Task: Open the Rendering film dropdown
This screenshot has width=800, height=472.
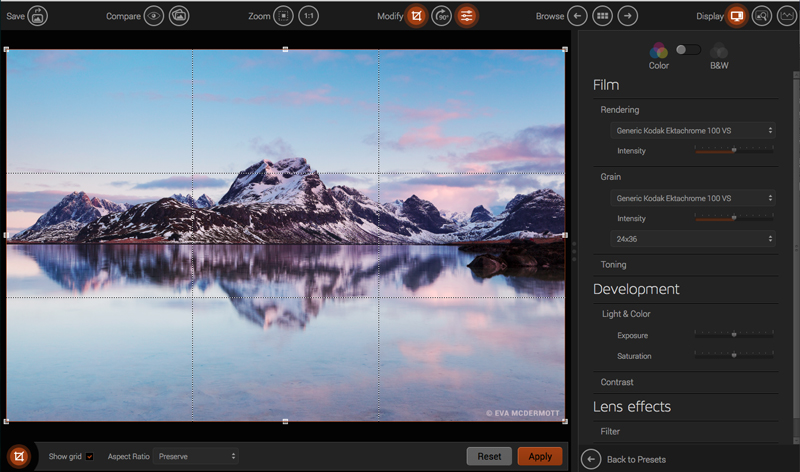Action: [692, 130]
